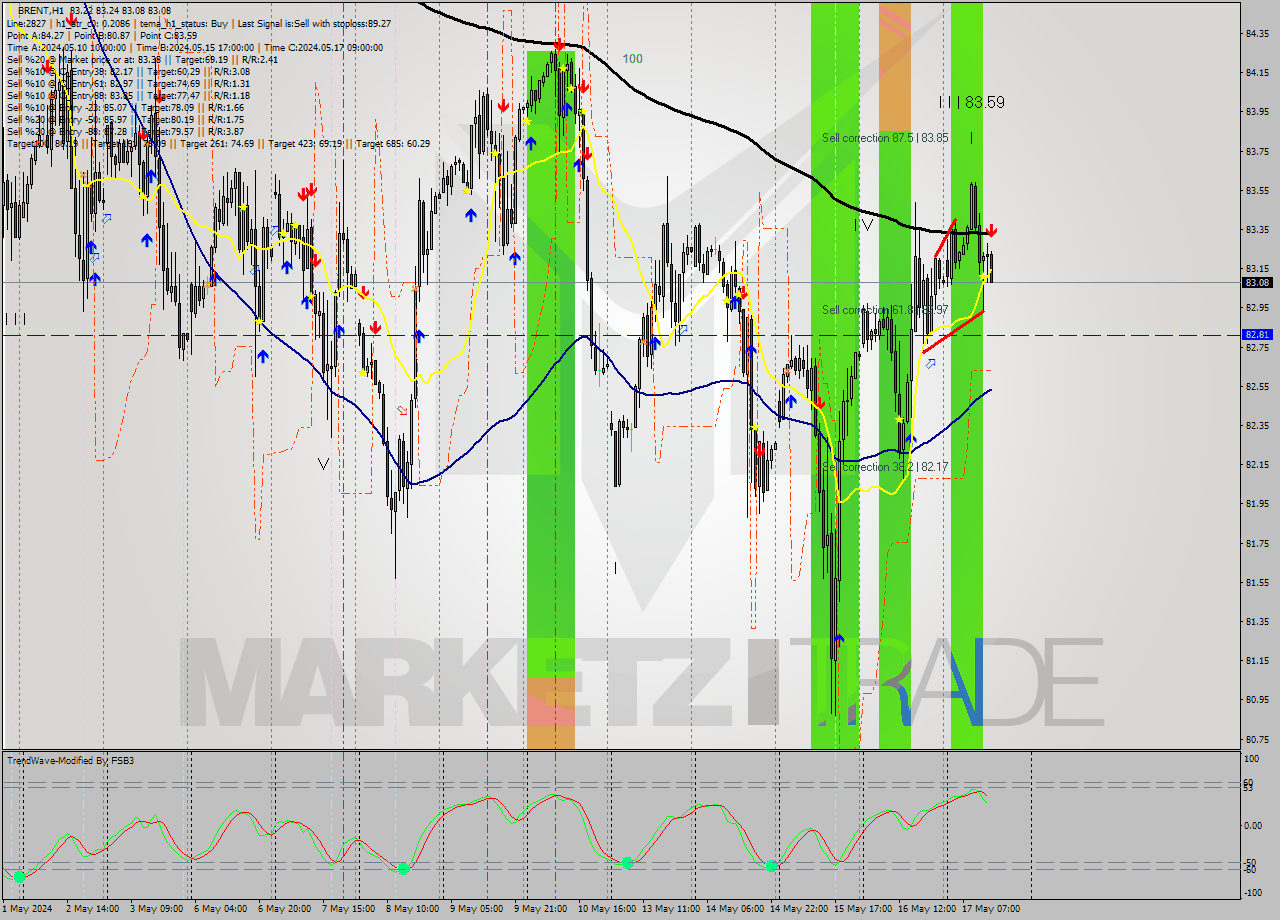Click the lower red trendline near 17 May
Viewport: 1280px width, 920px height.
tap(953, 332)
